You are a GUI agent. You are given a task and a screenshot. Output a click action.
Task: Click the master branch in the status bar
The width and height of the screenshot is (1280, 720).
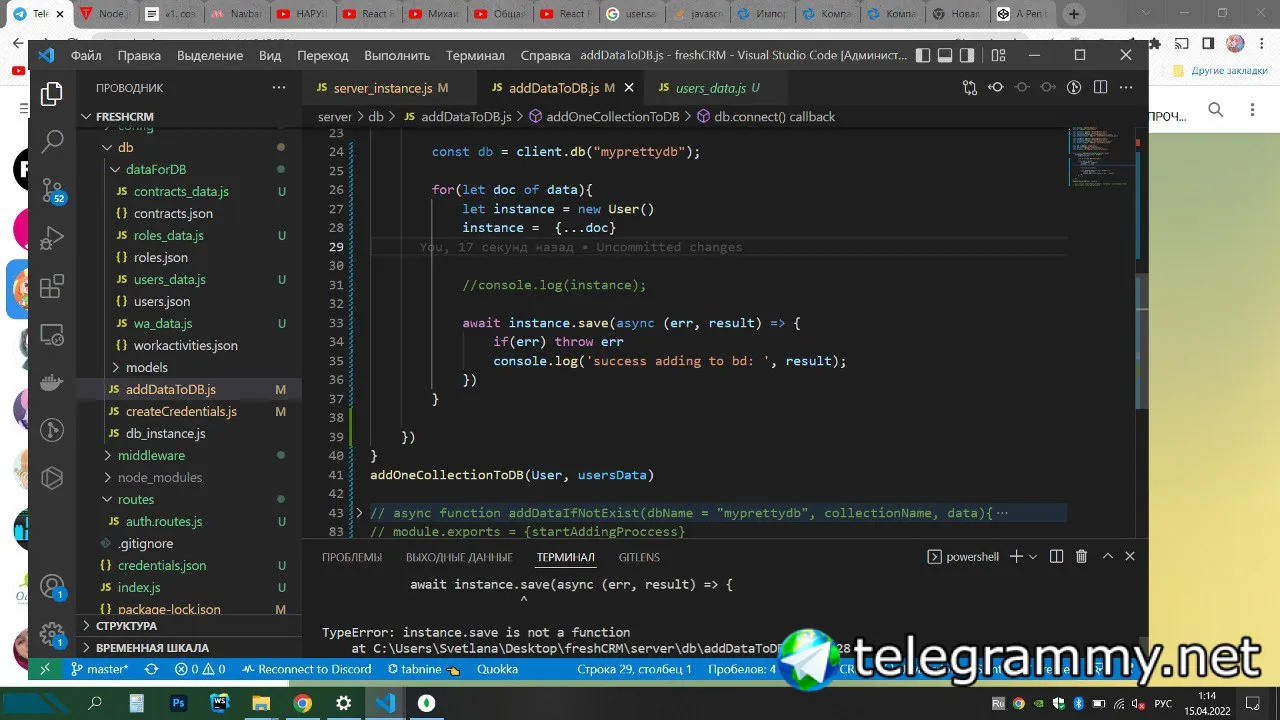pyautogui.click(x=99, y=669)
